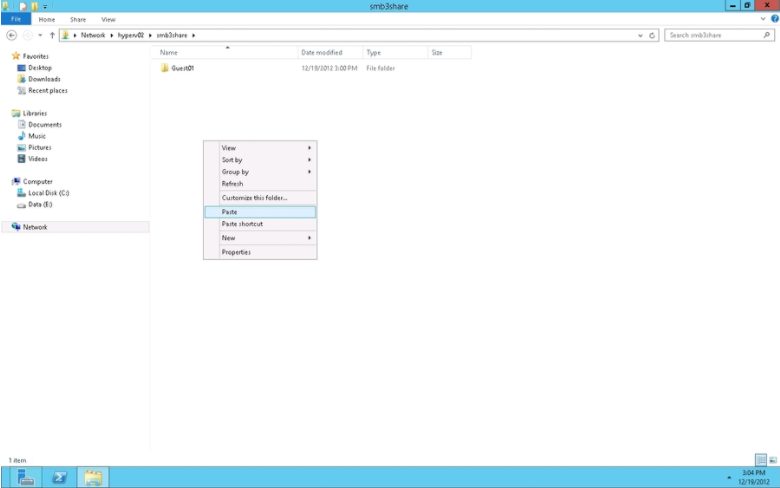
Task: Select Computer in the navigation pane
Action: pos(37,182)
